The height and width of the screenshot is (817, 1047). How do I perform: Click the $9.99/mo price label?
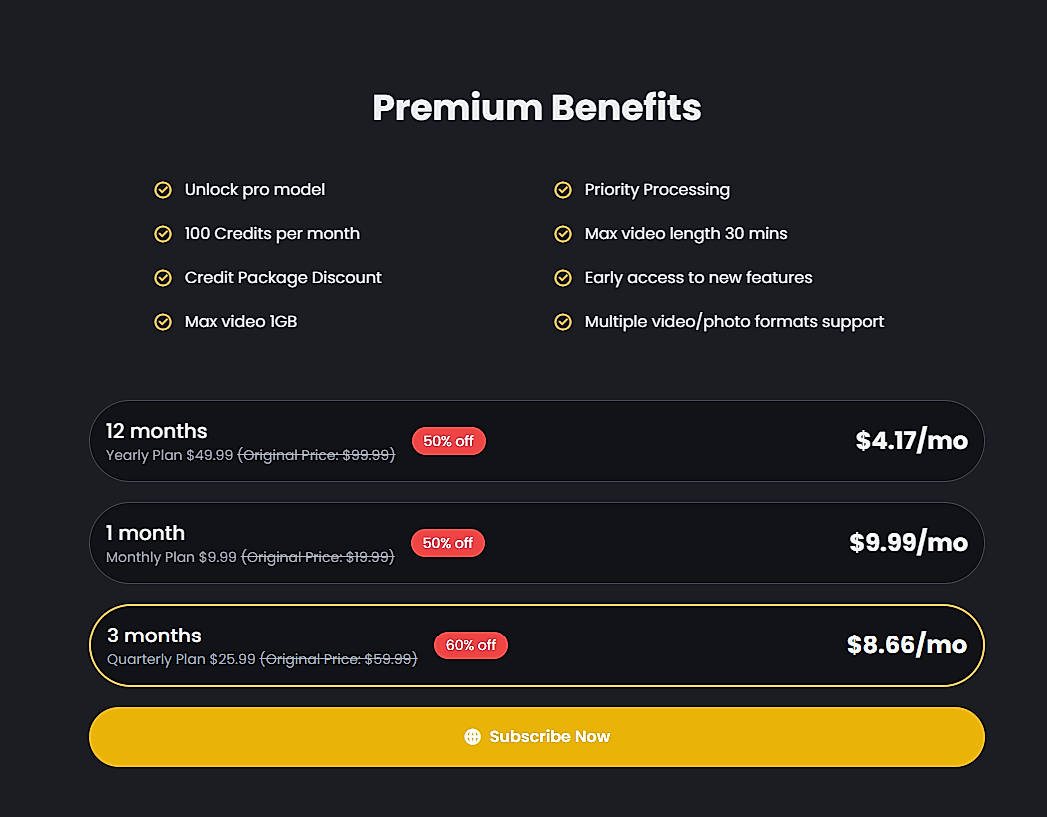(x=908, y=543)
